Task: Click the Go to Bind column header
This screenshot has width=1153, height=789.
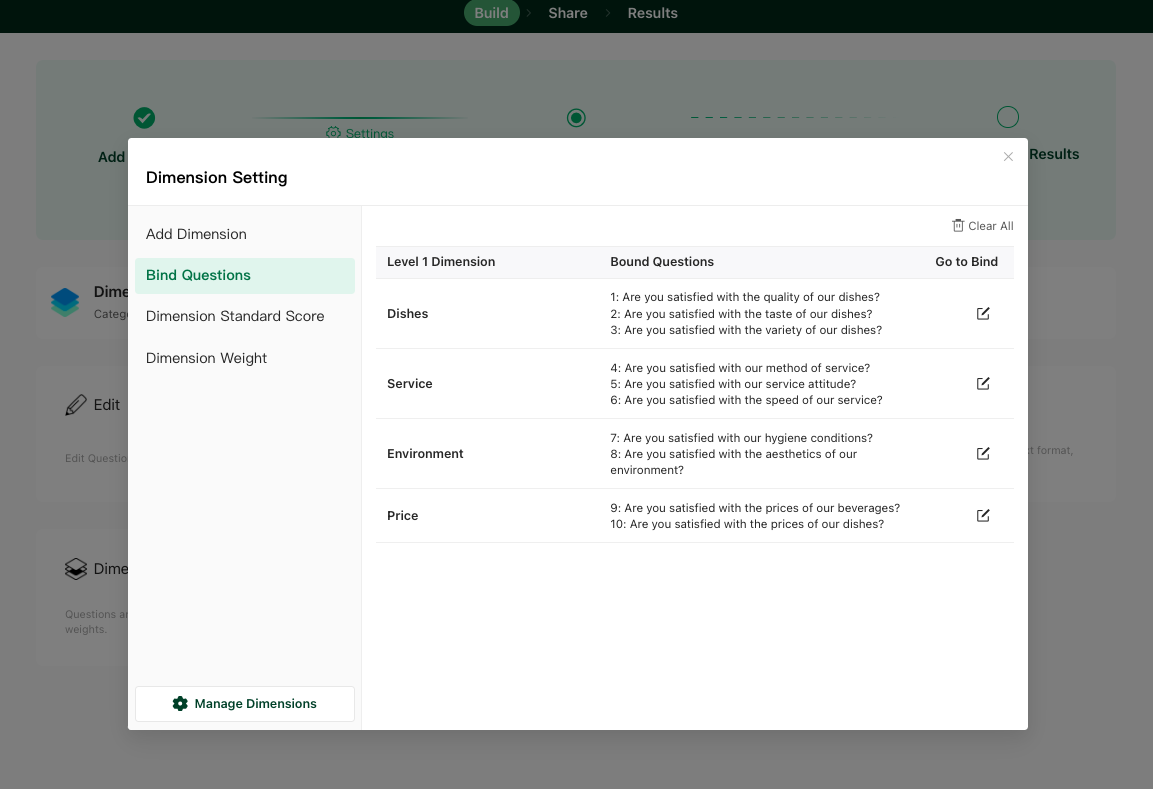Action: point(966,262)
